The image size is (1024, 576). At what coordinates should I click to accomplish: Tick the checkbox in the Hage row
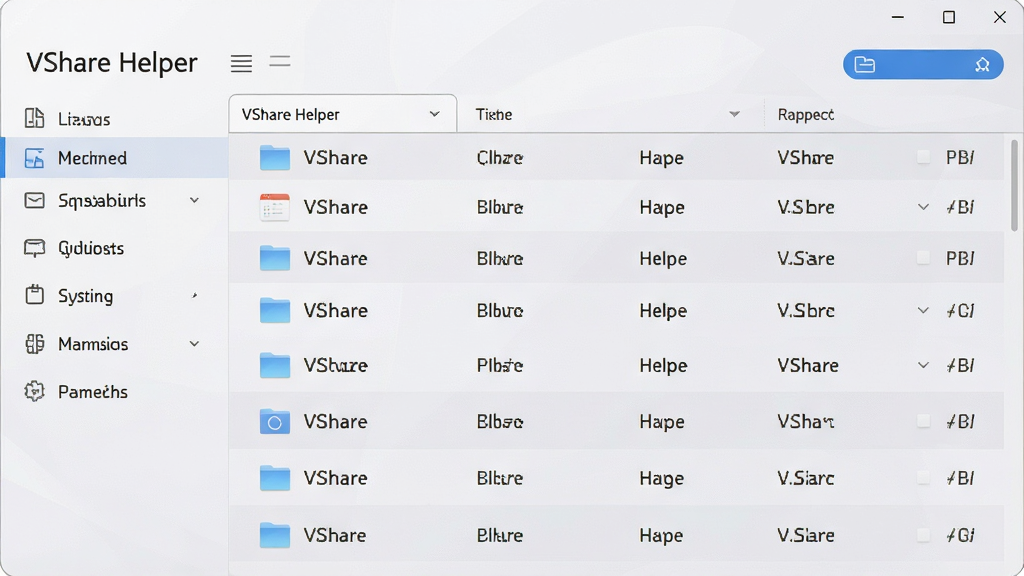point(923,477)
